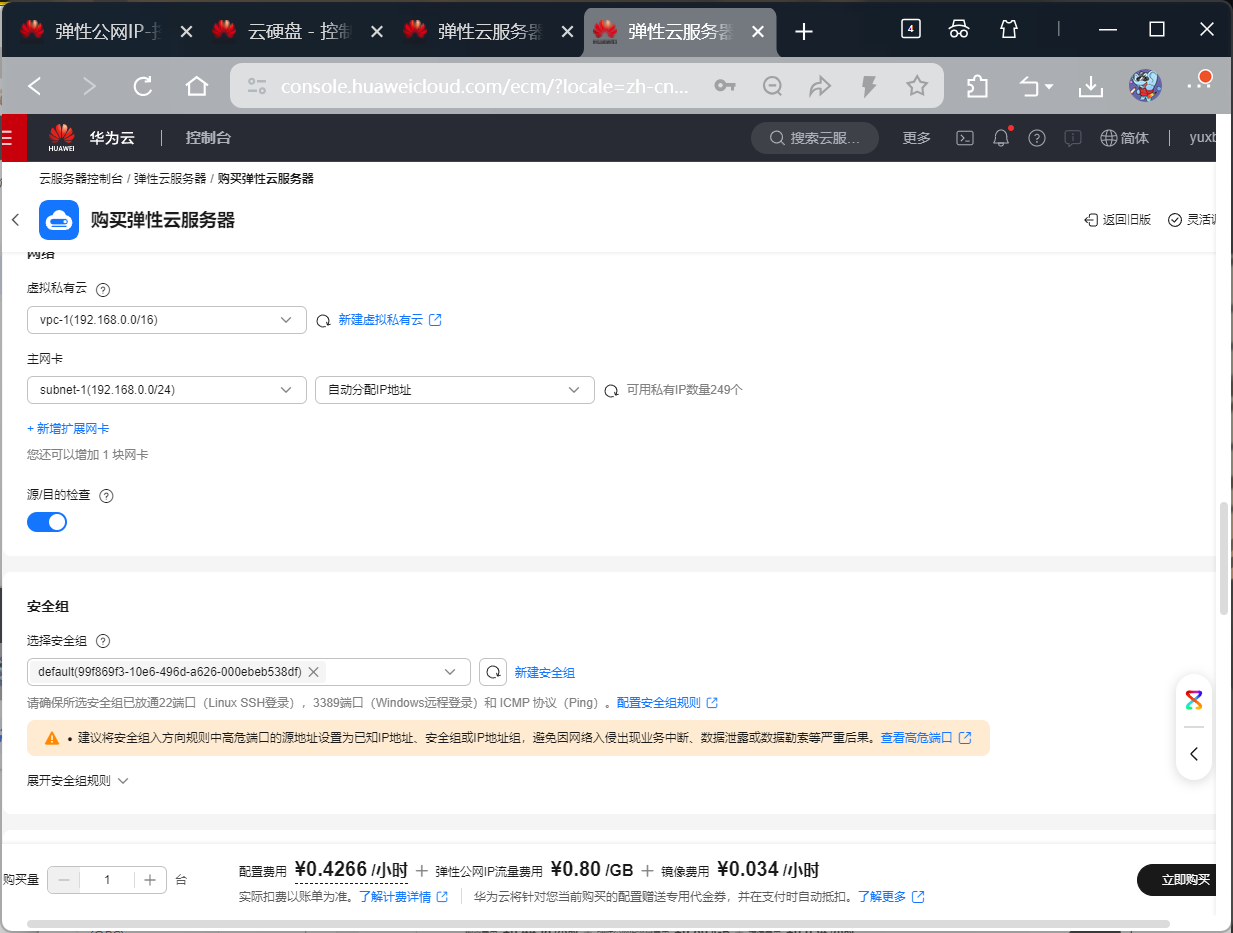Toggle the 源/目的检查 switch off

tap(47, 522)
